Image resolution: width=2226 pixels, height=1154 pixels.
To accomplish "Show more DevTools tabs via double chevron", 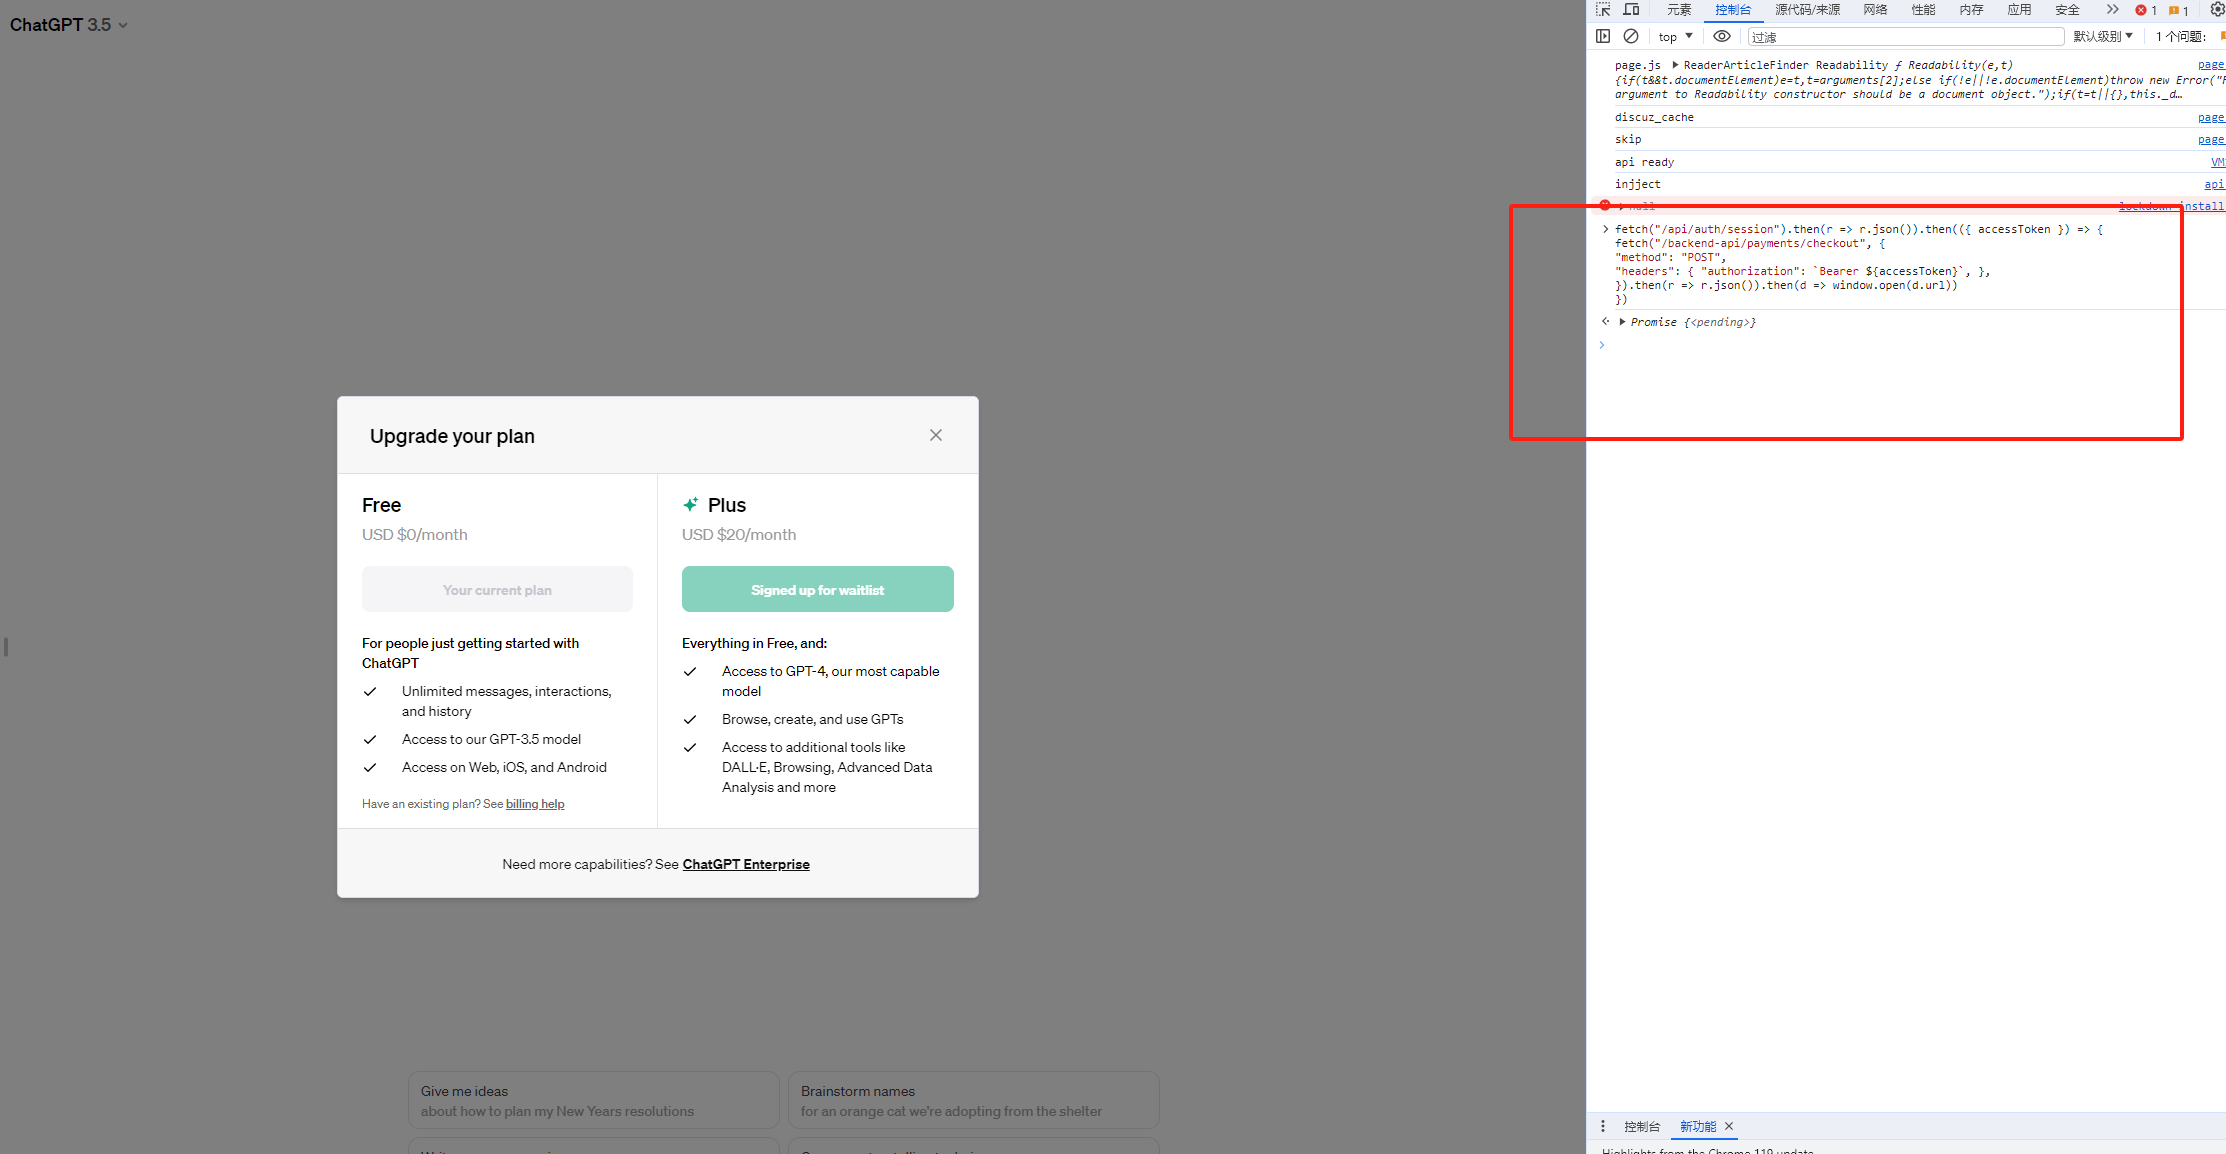I will click(2112, 10).
